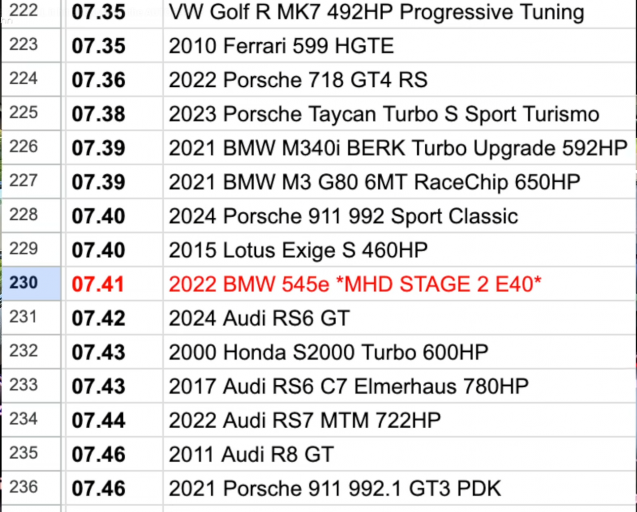The image size is (637, 512).
Task: Click cell 2010 Ferrari 599 HGTE
Action: tap(400, 45)
